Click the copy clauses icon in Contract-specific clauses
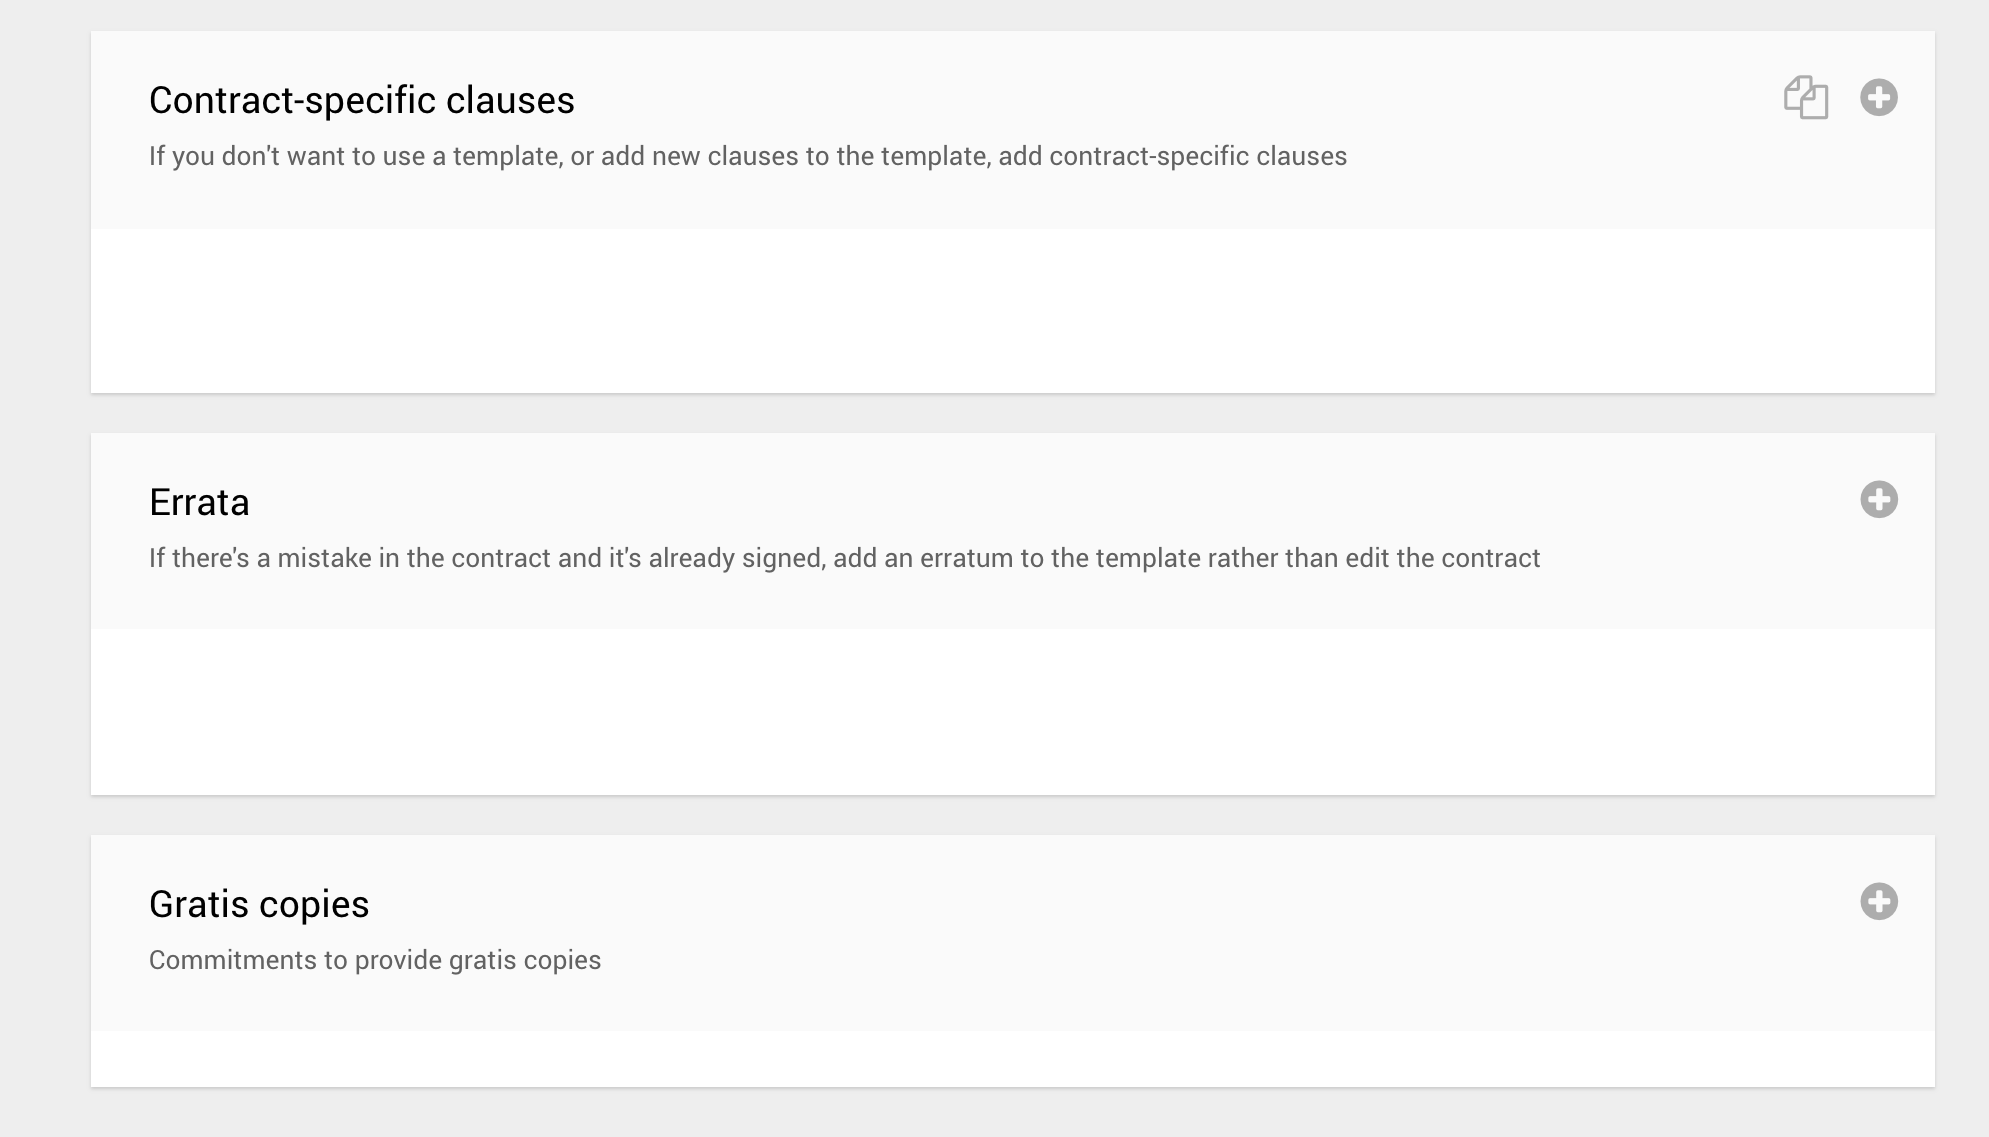1989x1137 pixels. click(x=1806, y=98)
